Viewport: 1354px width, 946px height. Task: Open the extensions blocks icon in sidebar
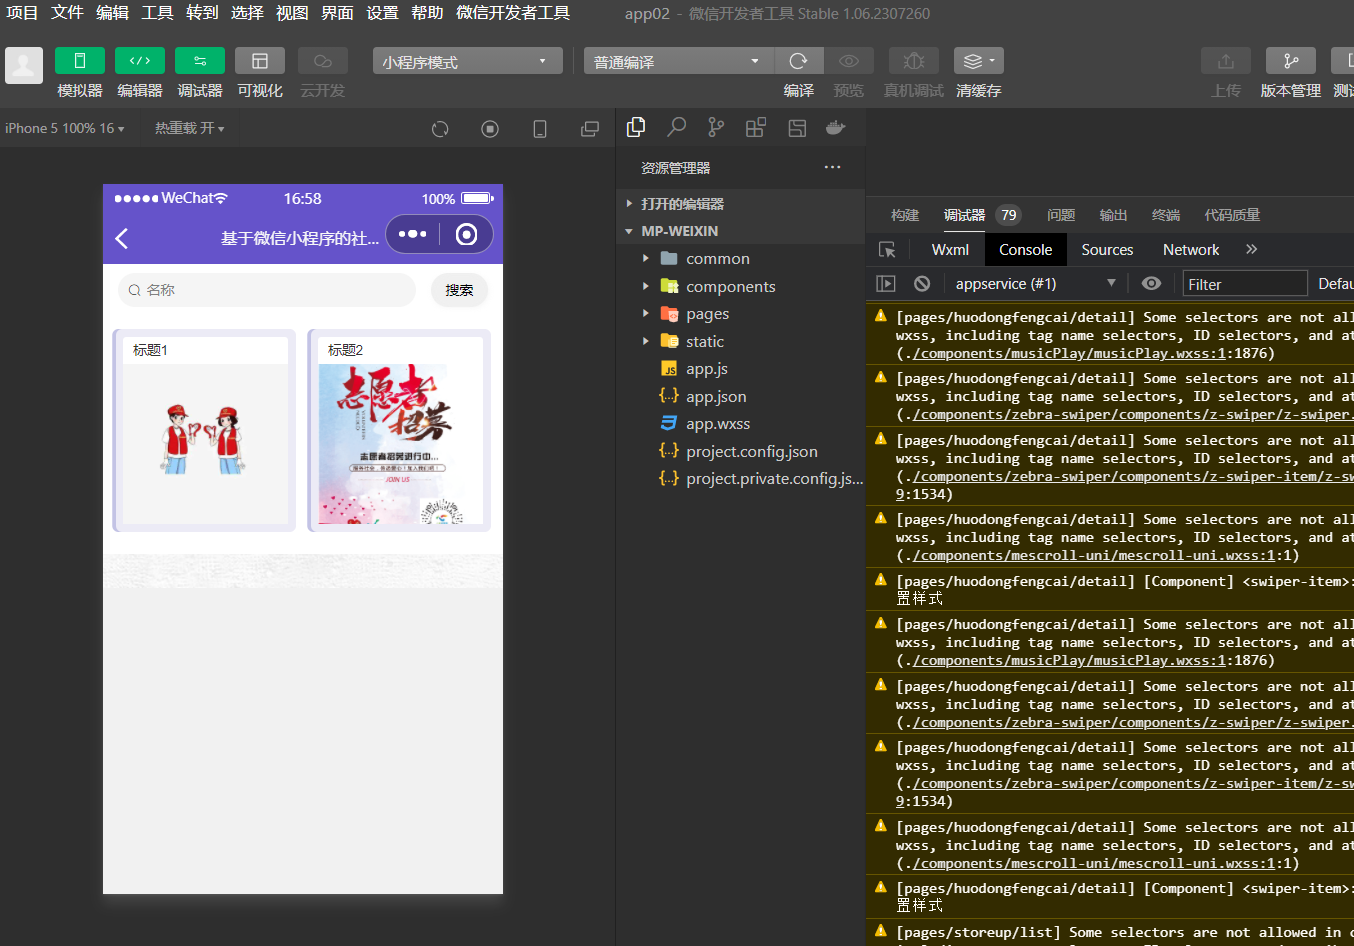(x=756, y=127)
